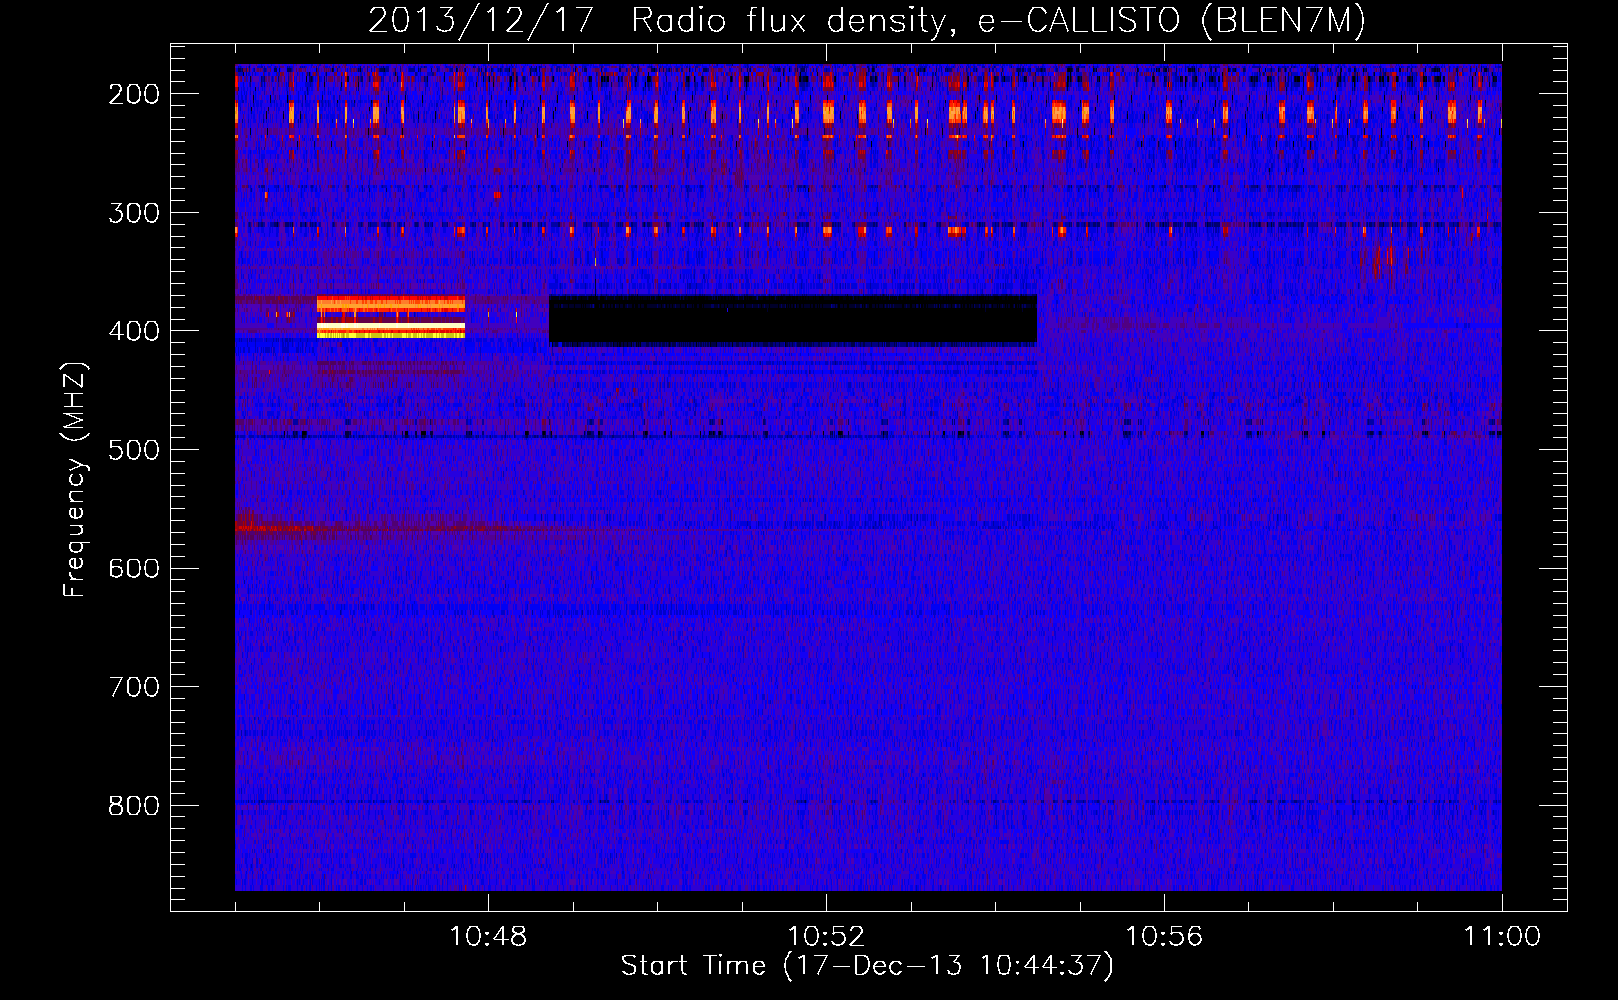Viewport: 1618px width, 1000px height.
Task: Click the plot title 2013/12/17 Radio flux density
Action: (867, 20)
